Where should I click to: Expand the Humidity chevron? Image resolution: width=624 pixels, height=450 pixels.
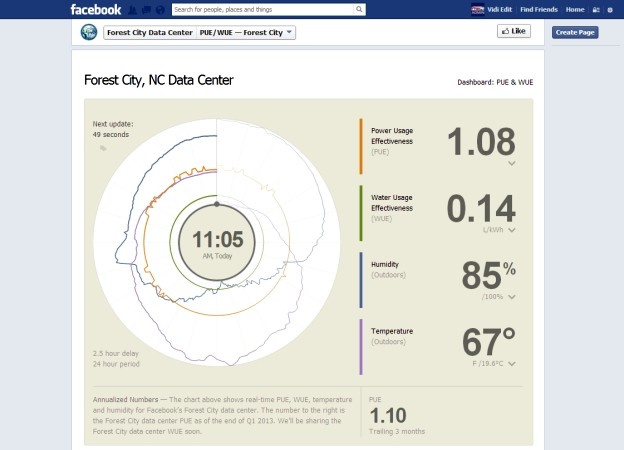point(512,297)
